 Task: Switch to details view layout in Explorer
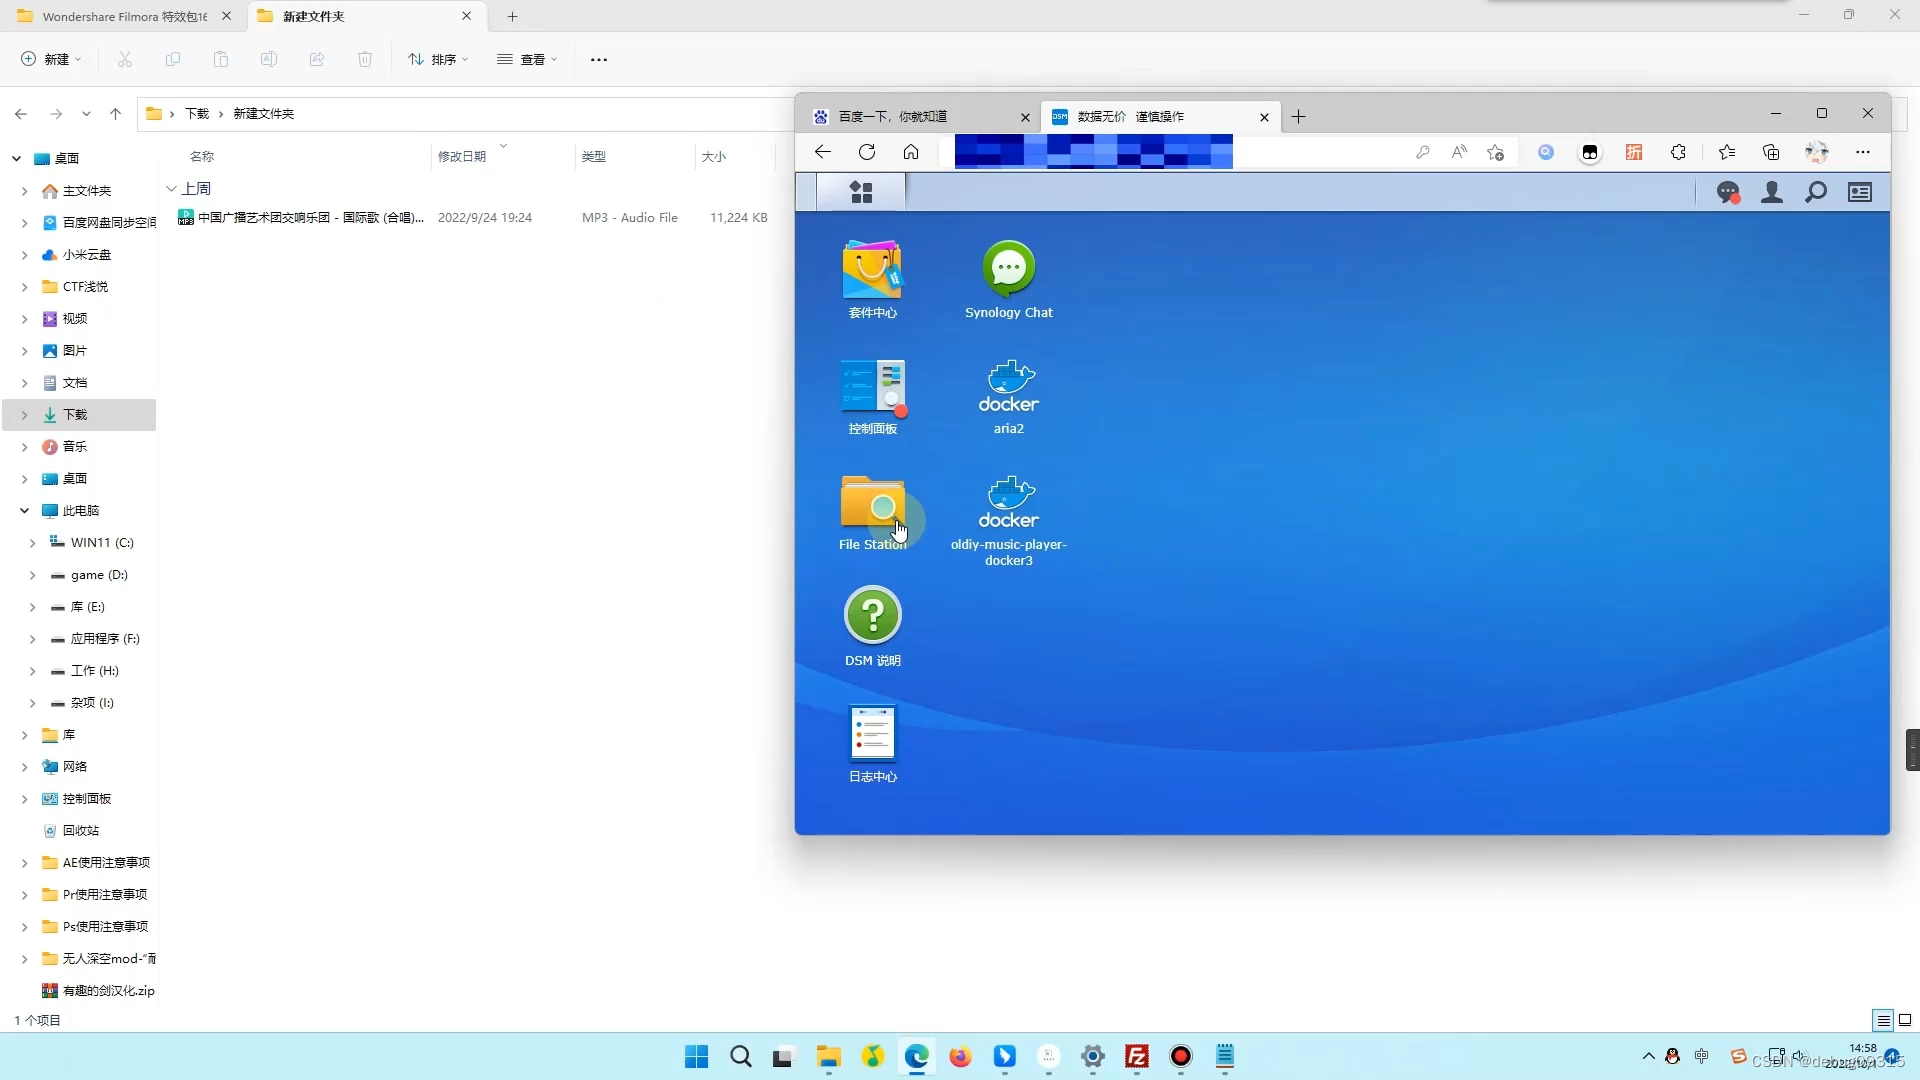[x=1883, y=1020]
